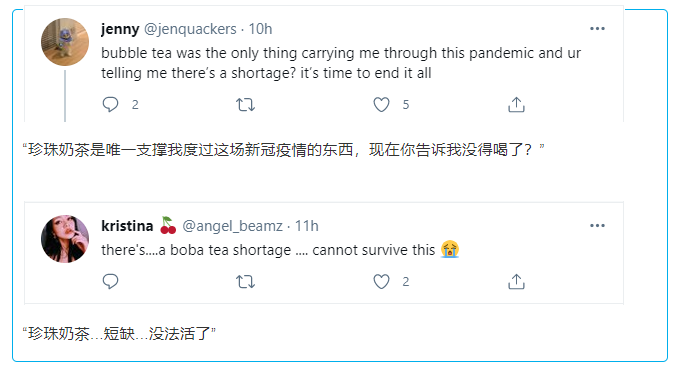The width and height of the screenshot is (677, 366).
Task: Share kristina's tweet via the share icon
Action: (x=516, y=281)
